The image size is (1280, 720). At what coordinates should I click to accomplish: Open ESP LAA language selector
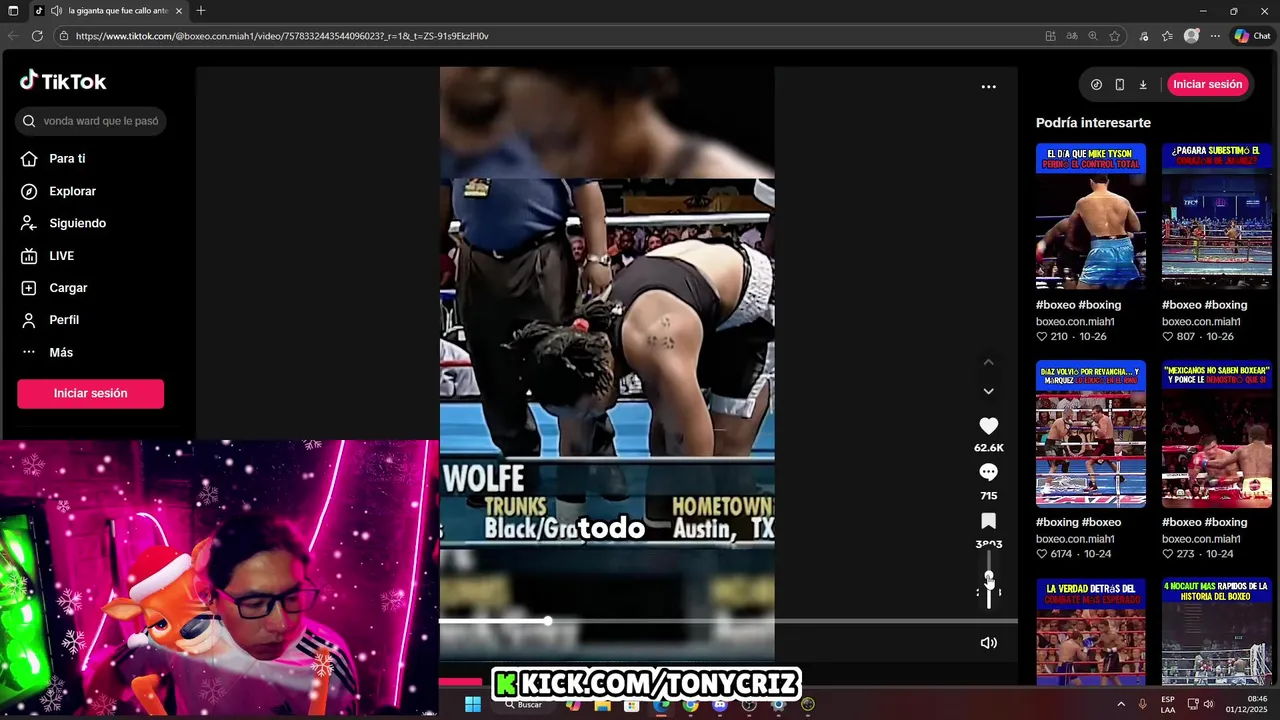click(1168, 704)
